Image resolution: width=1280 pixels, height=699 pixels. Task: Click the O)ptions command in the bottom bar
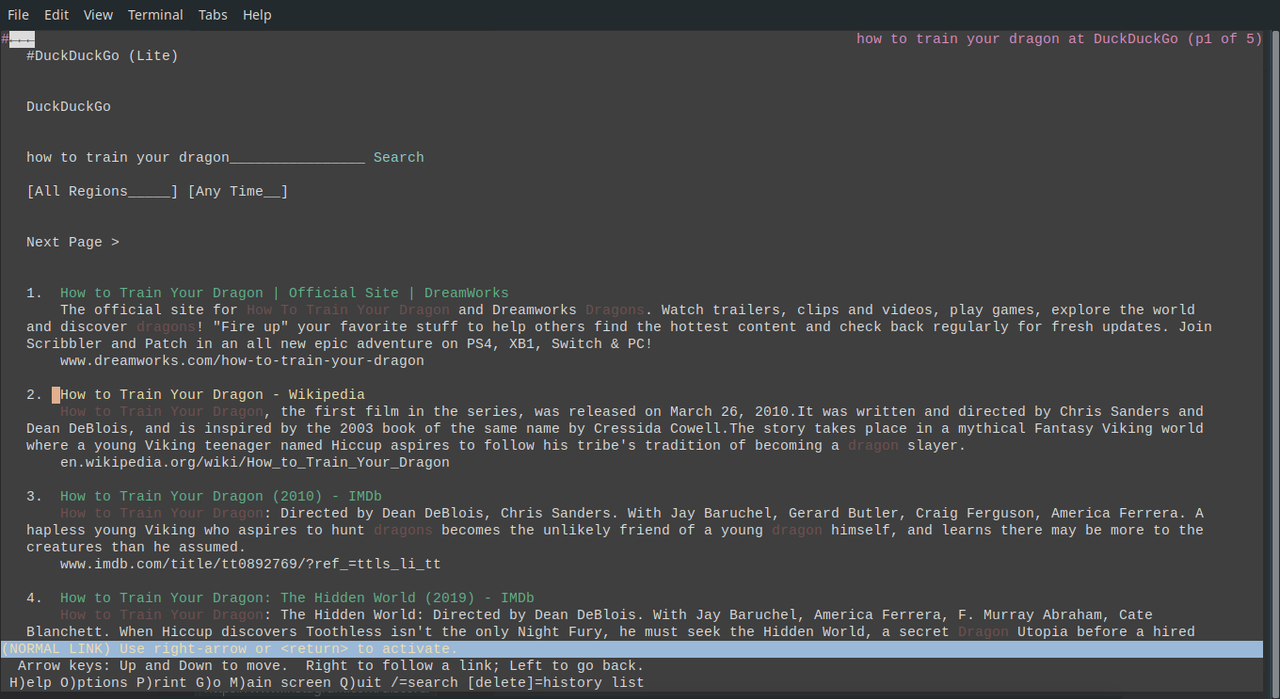(94, 683)
